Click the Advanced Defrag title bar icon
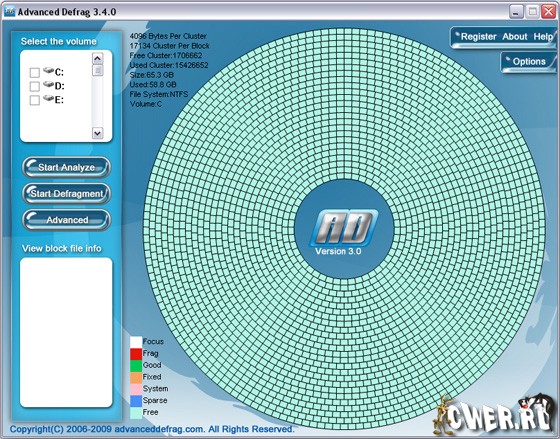This screenshot has height=439, width=560. (x=10, y=12)
